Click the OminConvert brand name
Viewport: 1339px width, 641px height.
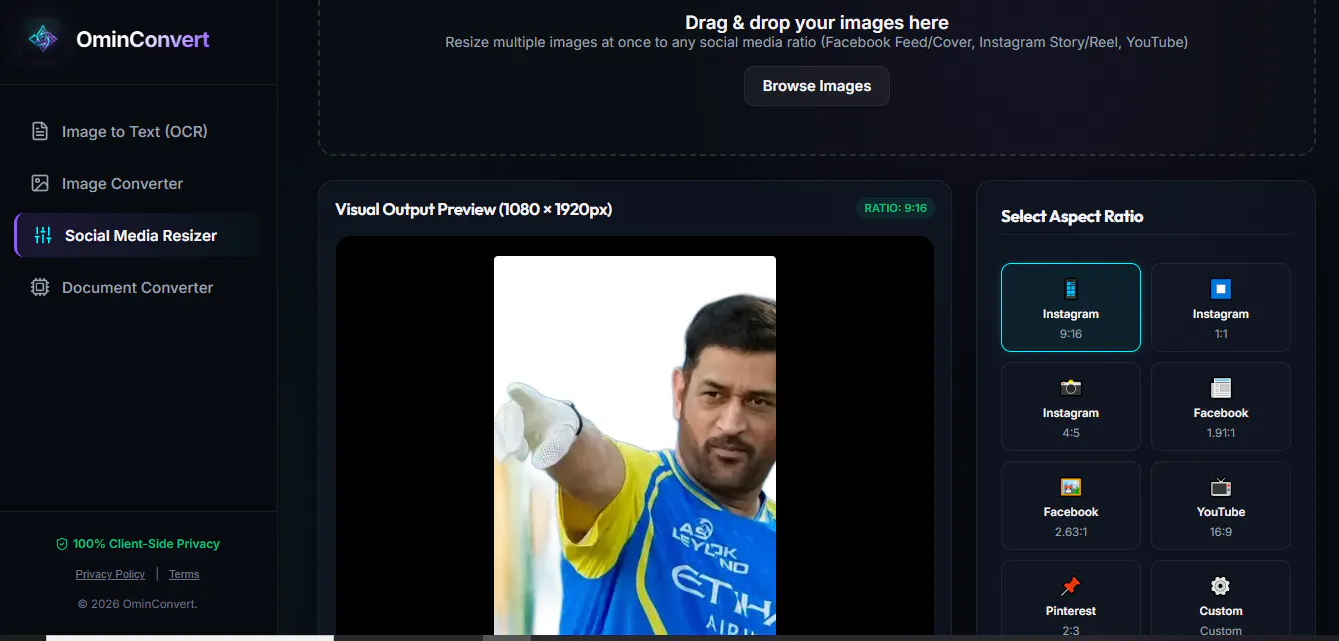[x=143, y=40]
